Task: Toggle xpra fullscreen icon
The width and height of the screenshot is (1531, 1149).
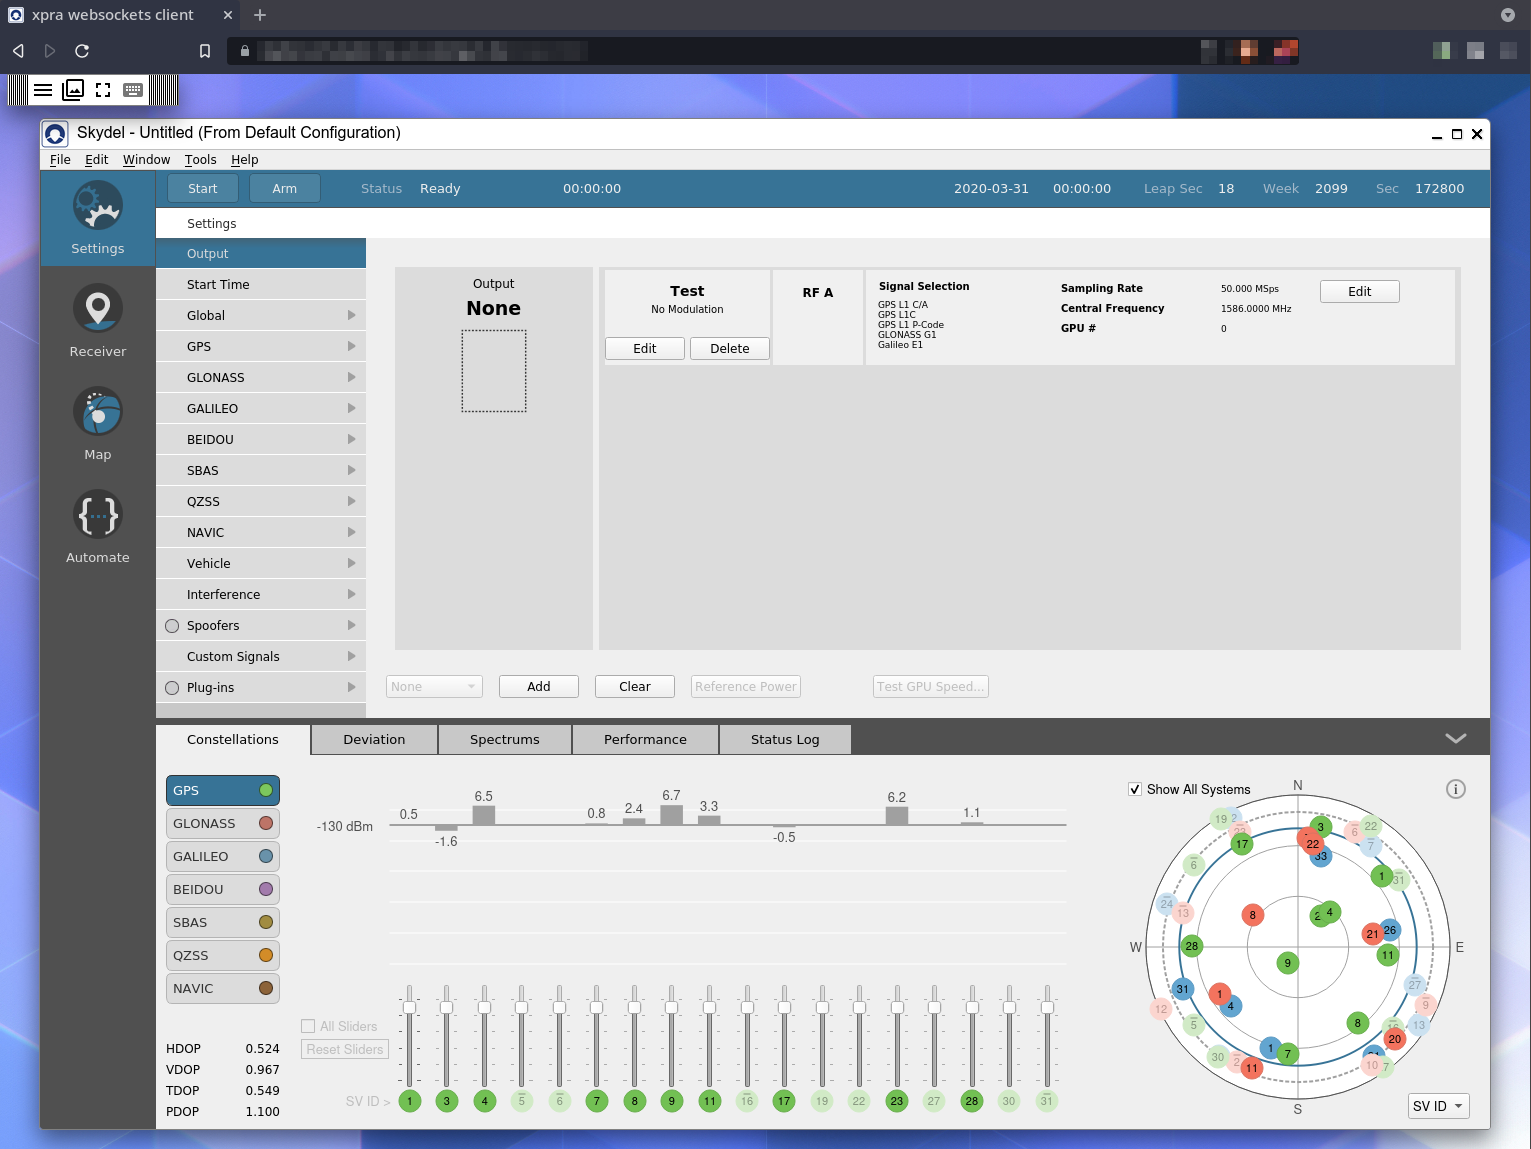Action: coord(103,90)
